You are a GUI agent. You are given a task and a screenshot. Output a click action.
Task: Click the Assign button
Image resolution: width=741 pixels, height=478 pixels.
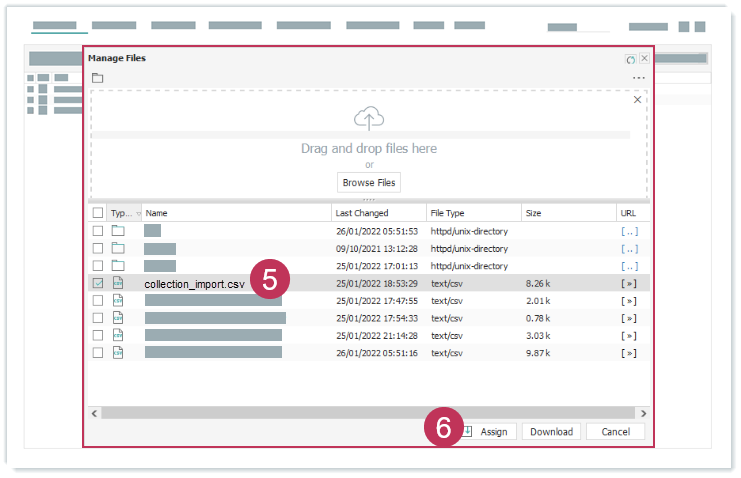click(x=487, y=432)
